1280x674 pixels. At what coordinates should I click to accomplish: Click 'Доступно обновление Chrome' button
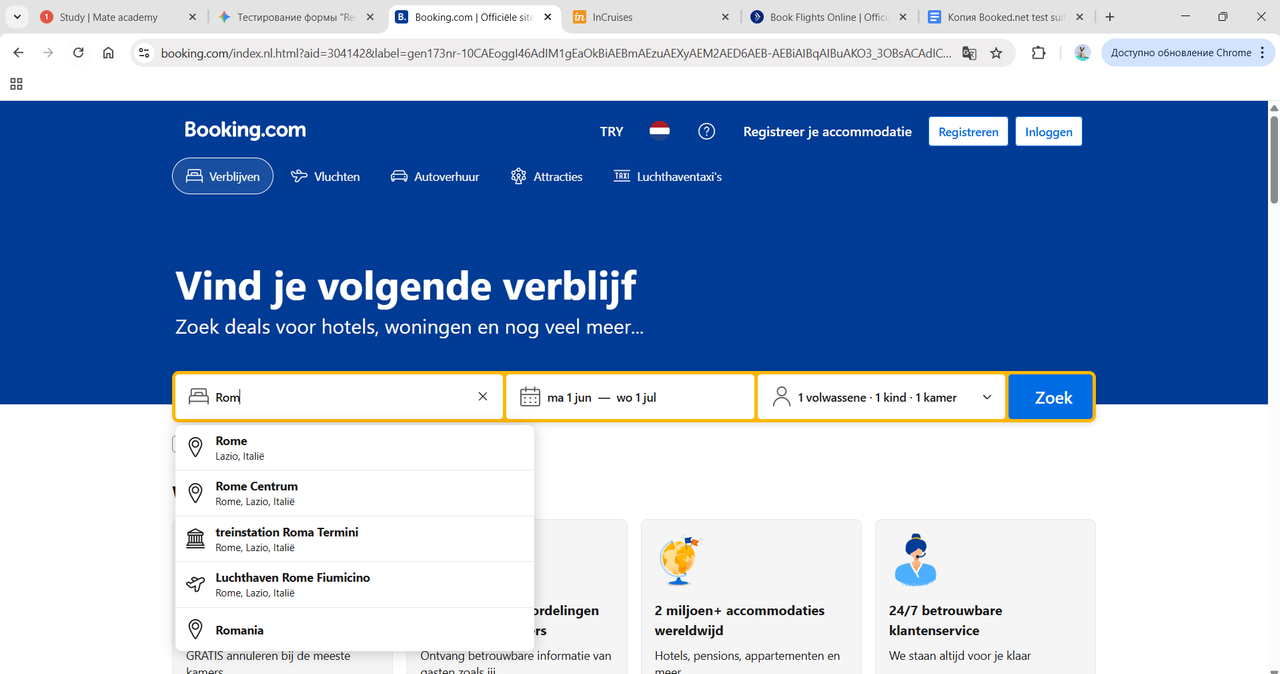click(x=1180, y=53)
